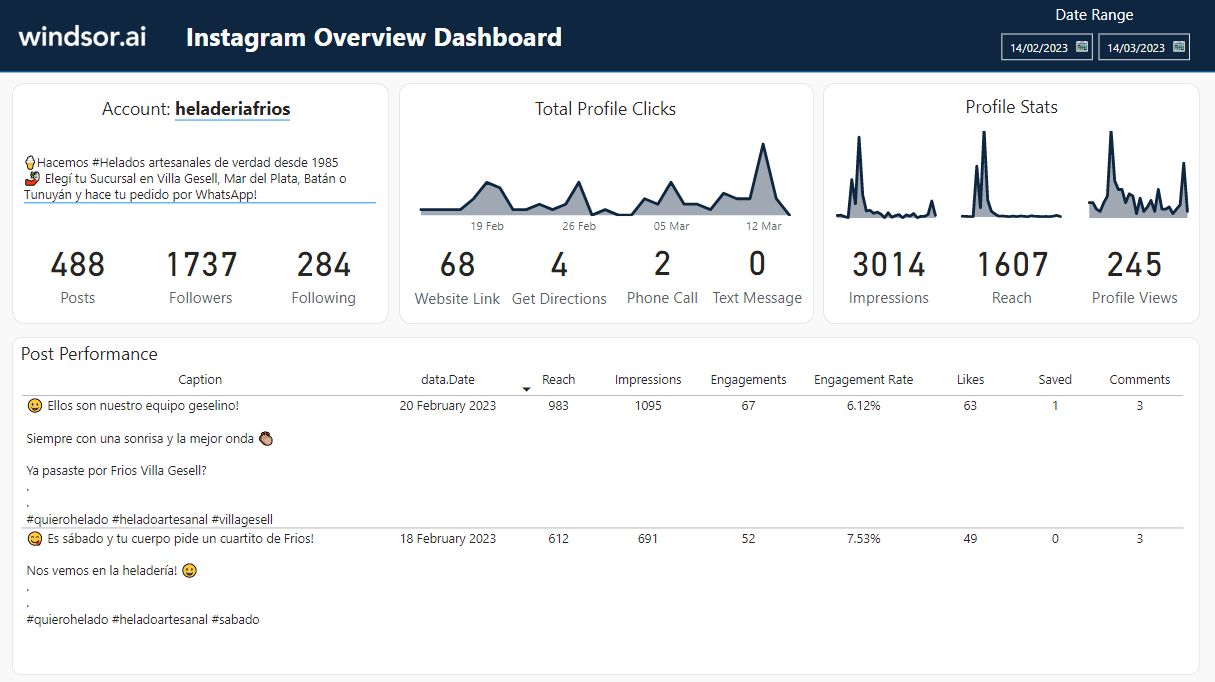Click the windsor.ai logo

click(80, 36)
